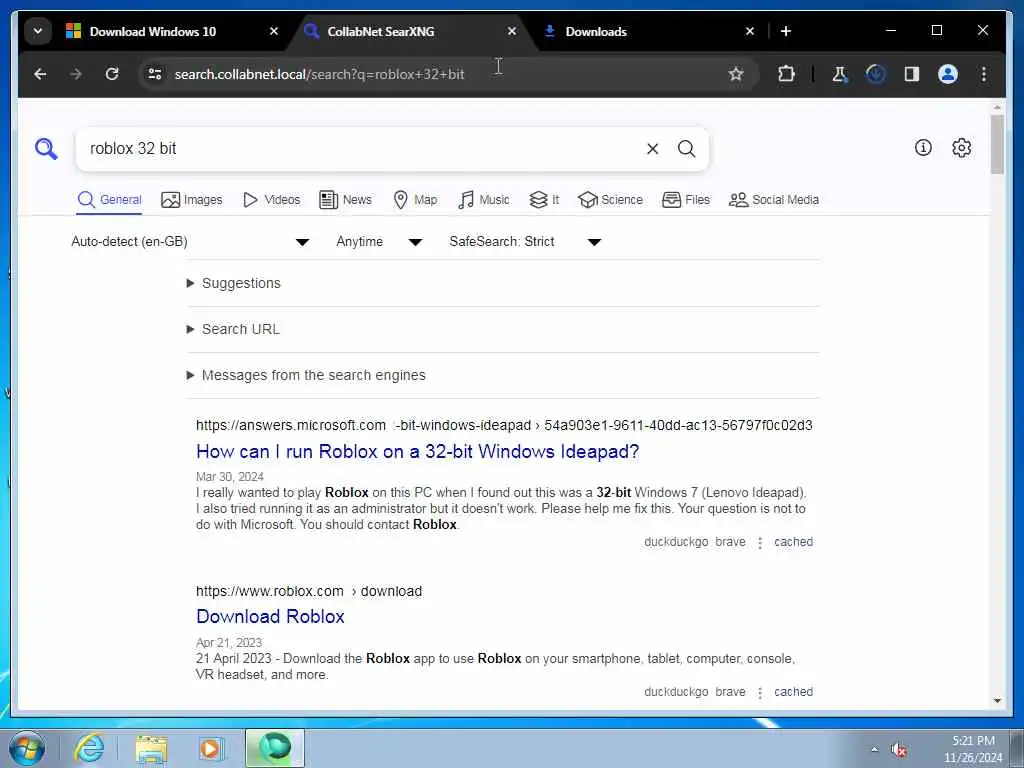Reload the current page
The width and height of the screenshot is (1024, 768).
[112, 74]
